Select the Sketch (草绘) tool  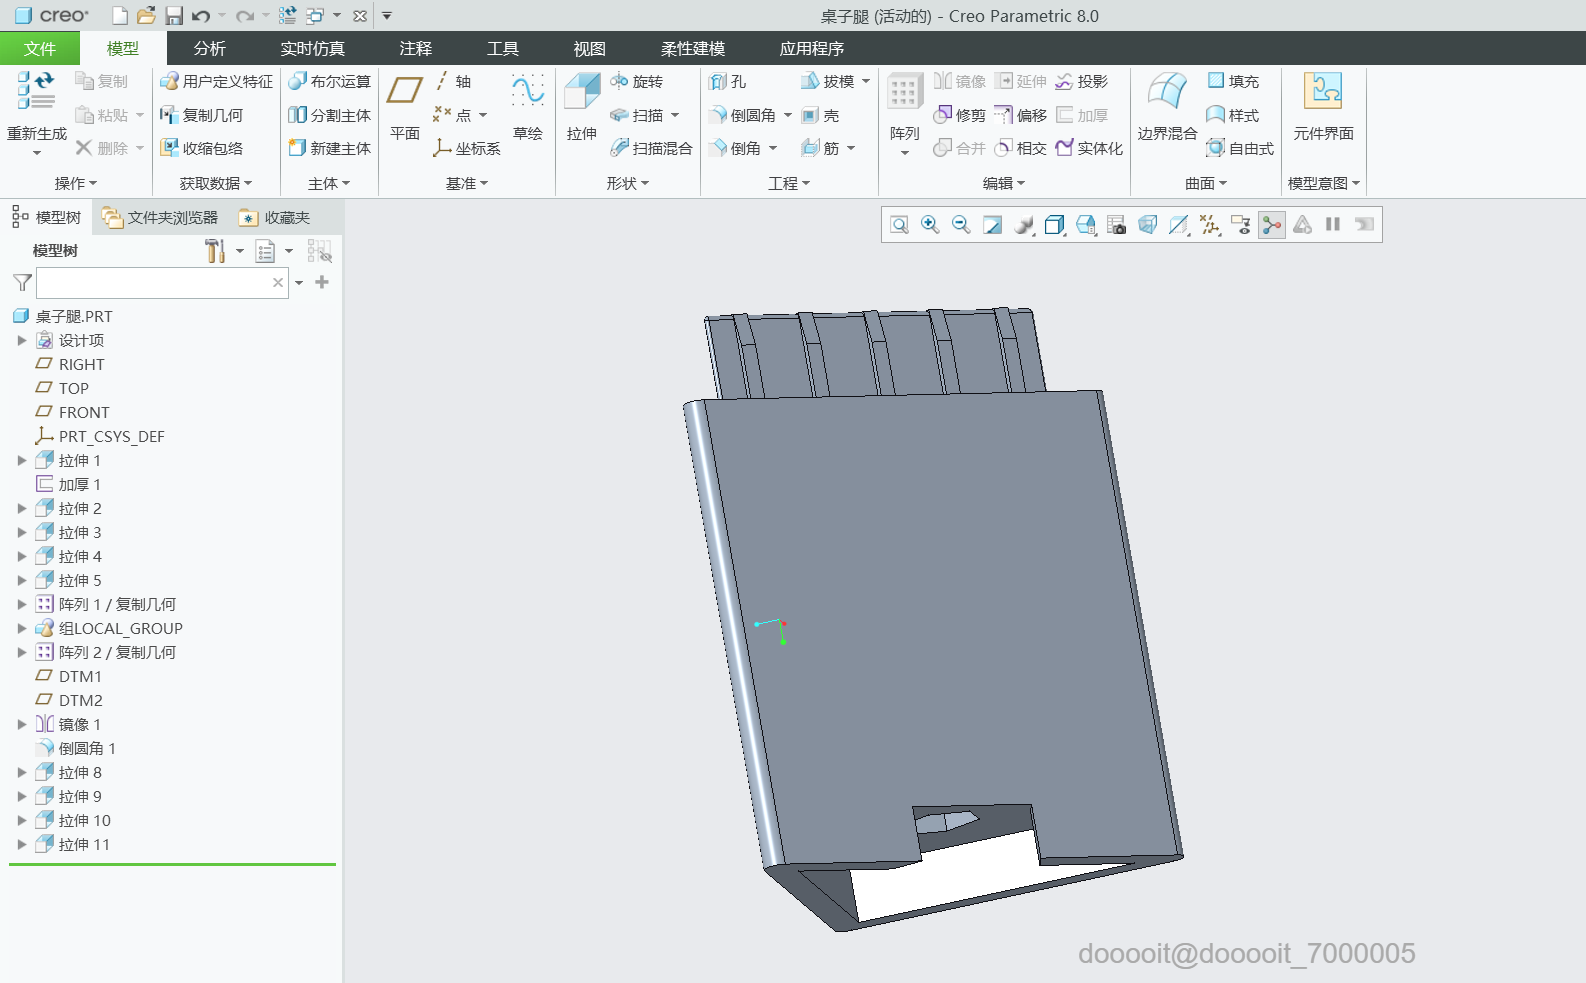pyautogui.click(x=527, y=93)
